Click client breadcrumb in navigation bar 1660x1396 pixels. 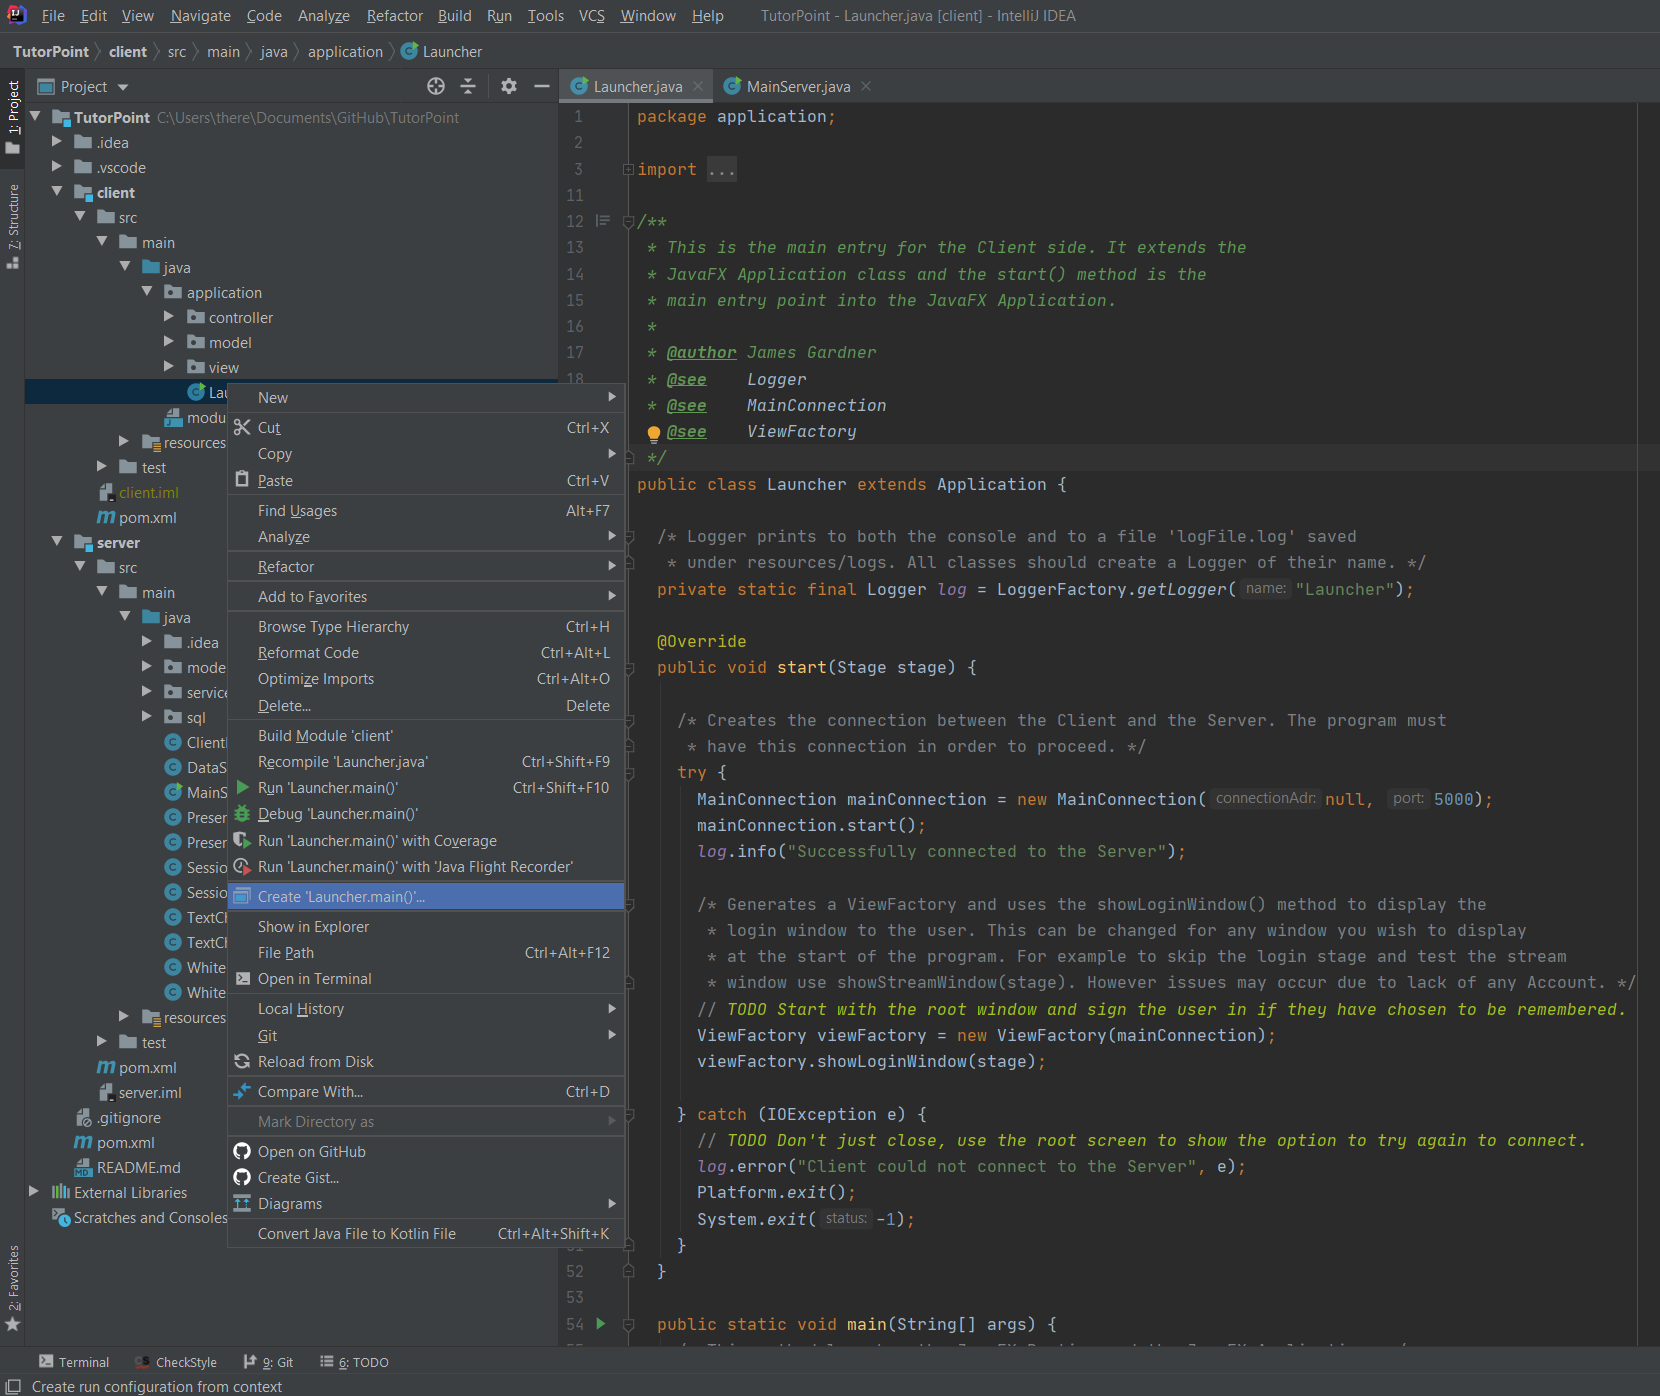pyautogui.click(x=128, y=52)
